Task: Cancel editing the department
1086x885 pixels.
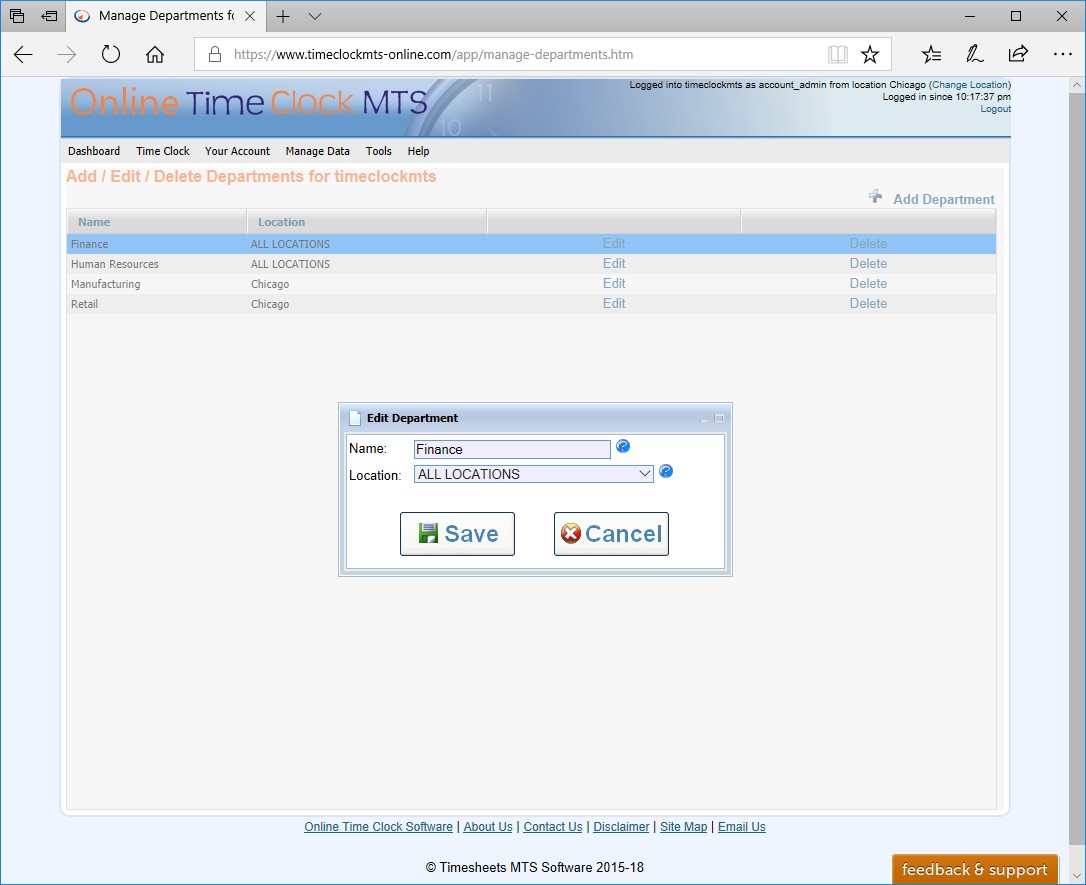Action: tap(611, 534)
